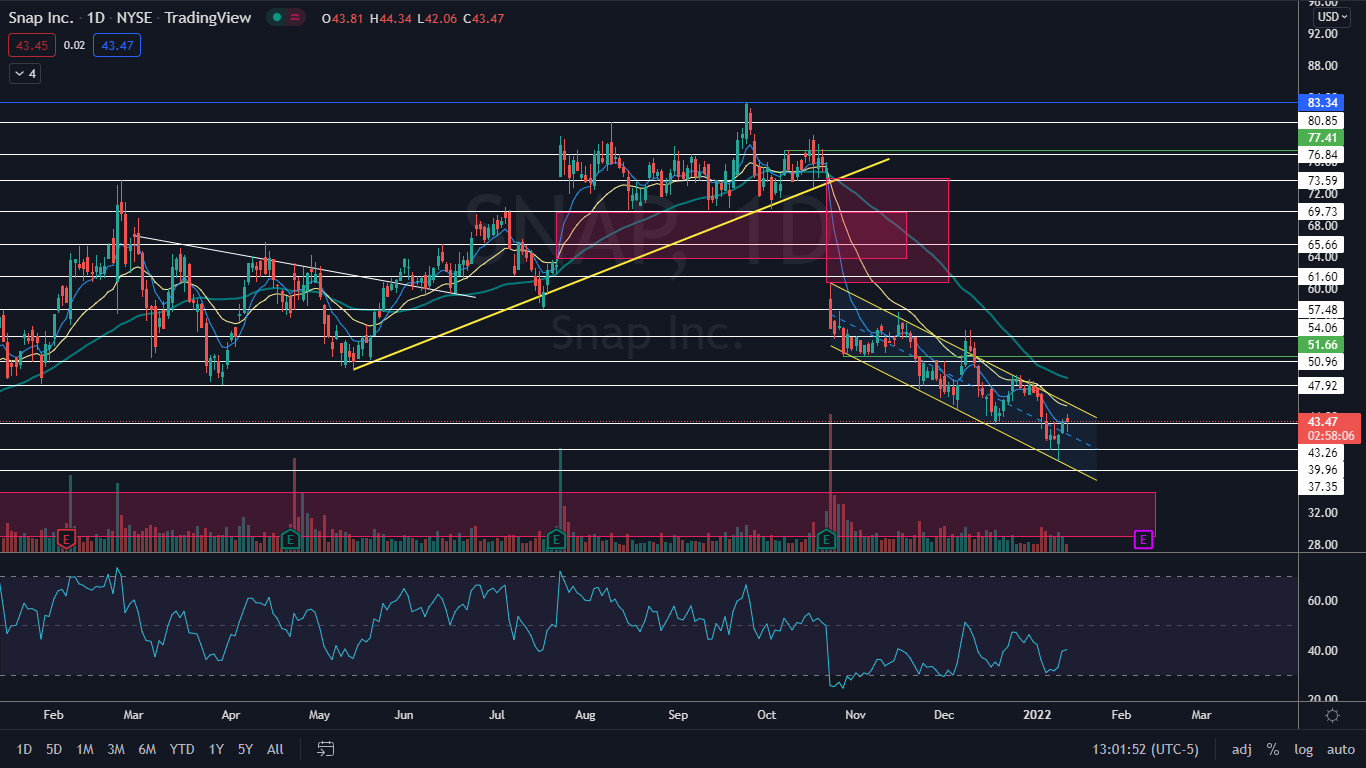Viewport: 1366px width, 768px height.
Task: Select the YTD time range
Action: click(182, 748)
